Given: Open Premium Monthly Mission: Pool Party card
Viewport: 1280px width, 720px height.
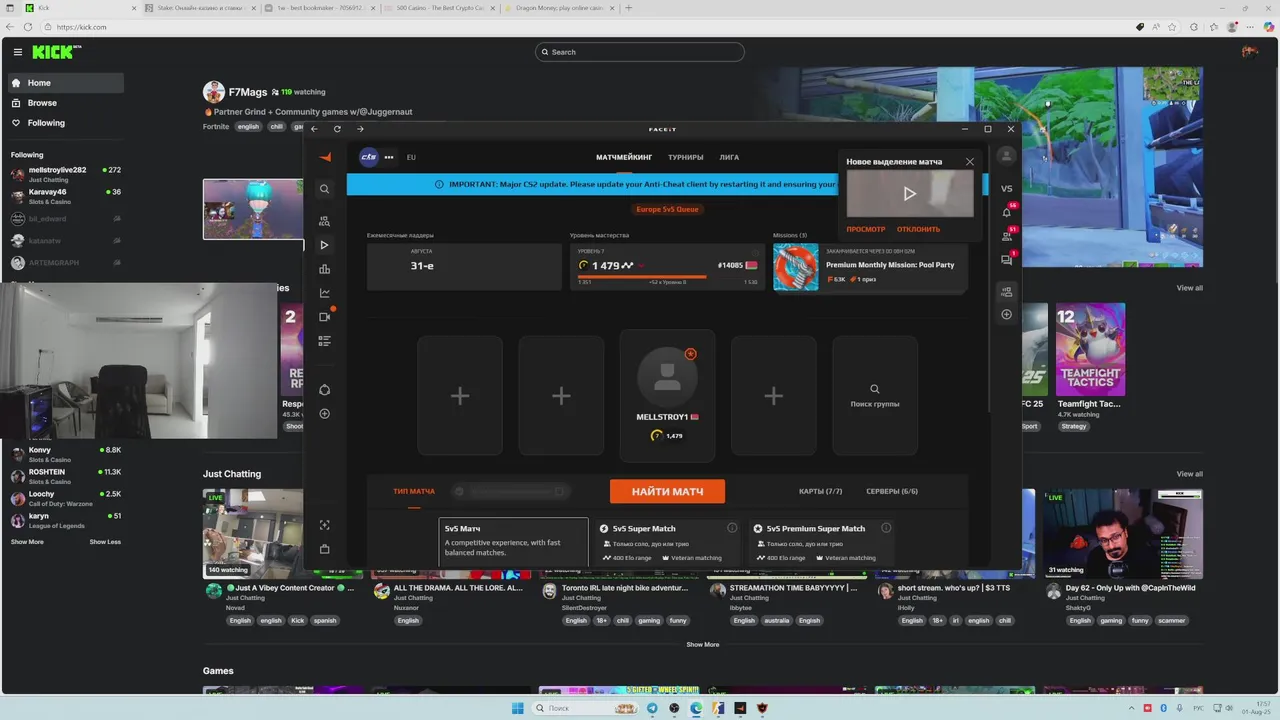Looking at the screenshot, I should coord(870,267).
